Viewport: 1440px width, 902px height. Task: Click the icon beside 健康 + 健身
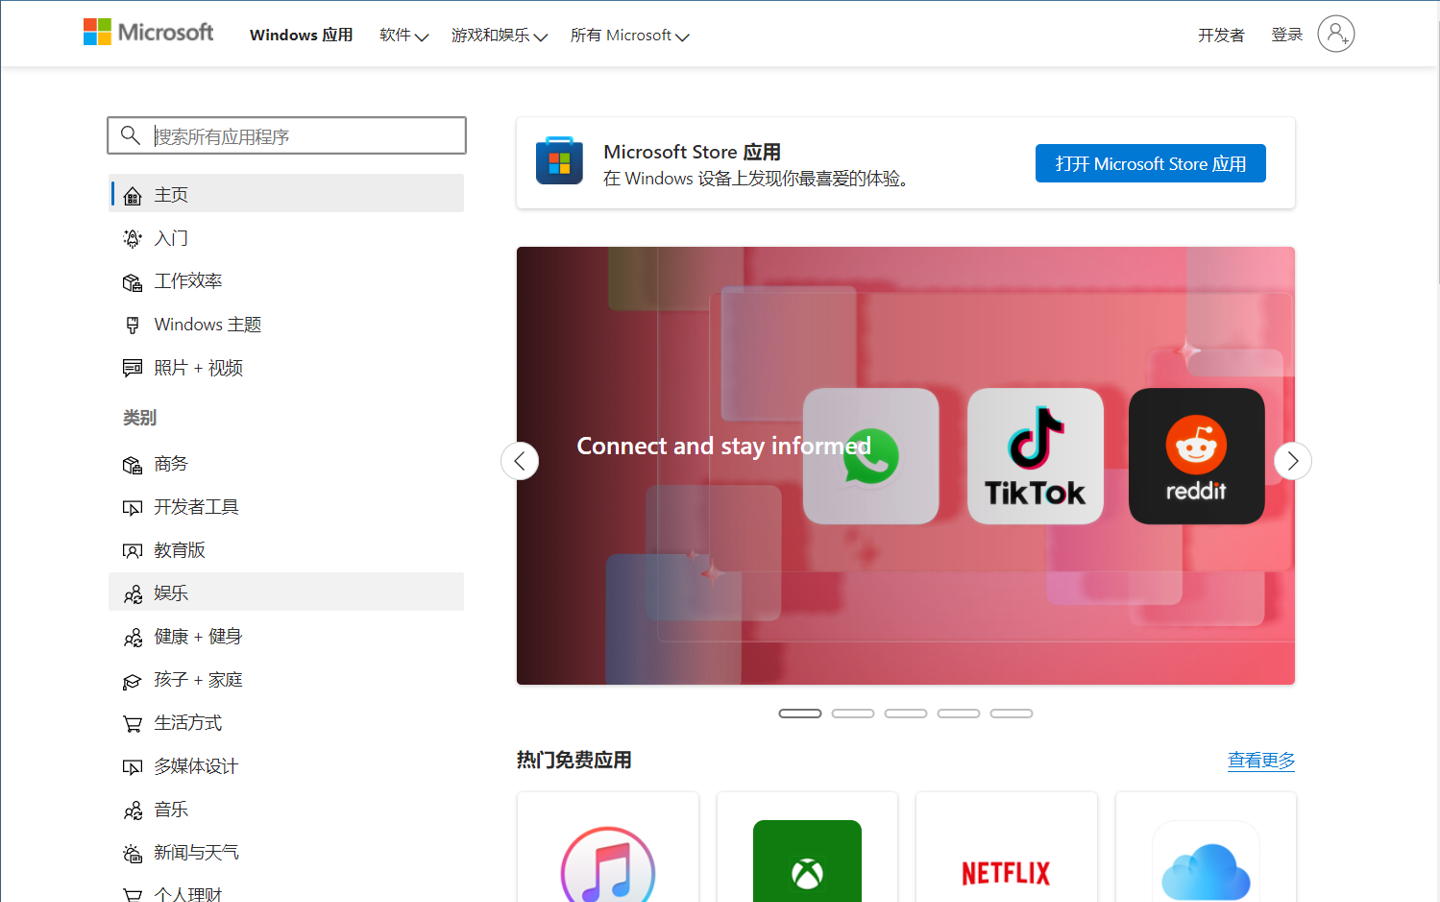point(132,637)
